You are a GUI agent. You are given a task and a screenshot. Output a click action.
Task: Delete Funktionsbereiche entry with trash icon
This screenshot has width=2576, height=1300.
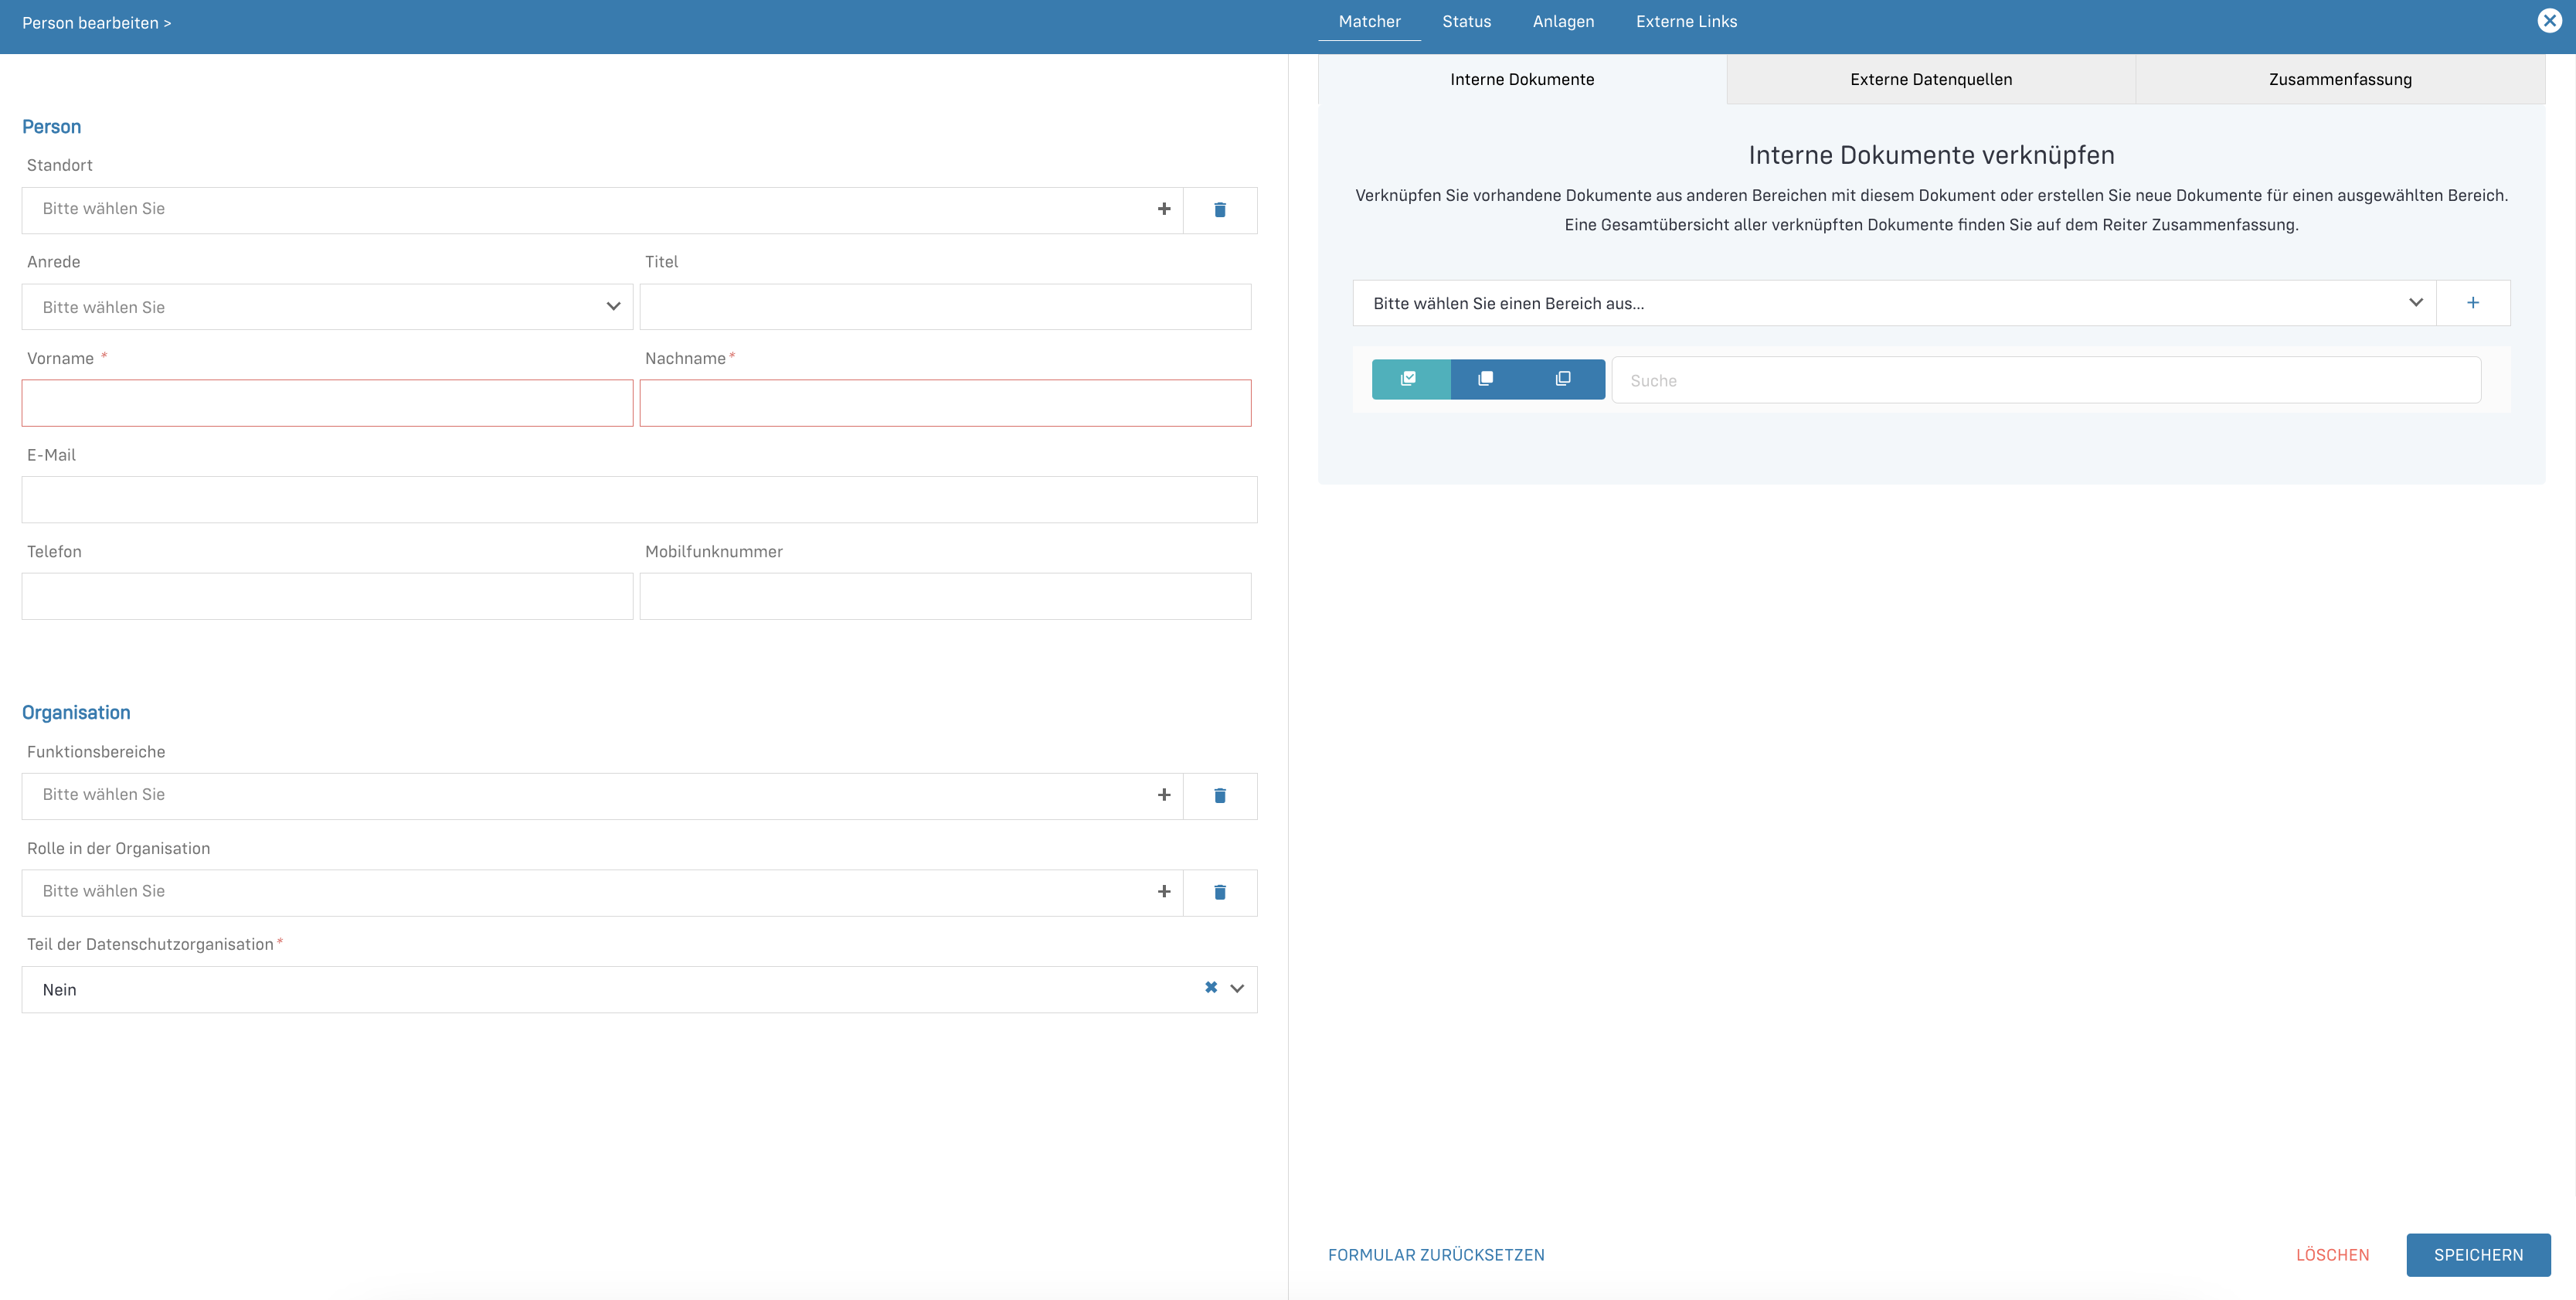(1219, 796)
